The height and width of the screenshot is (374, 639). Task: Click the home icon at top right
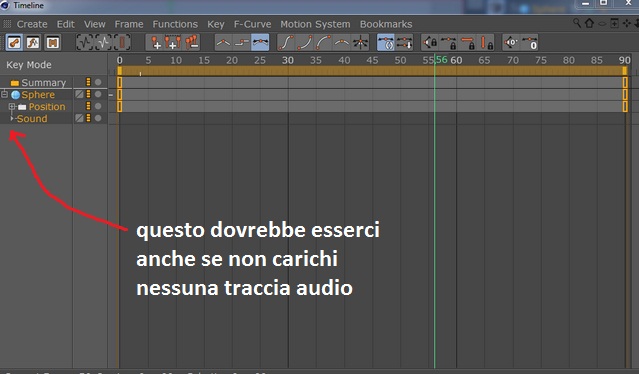point(589,23)
